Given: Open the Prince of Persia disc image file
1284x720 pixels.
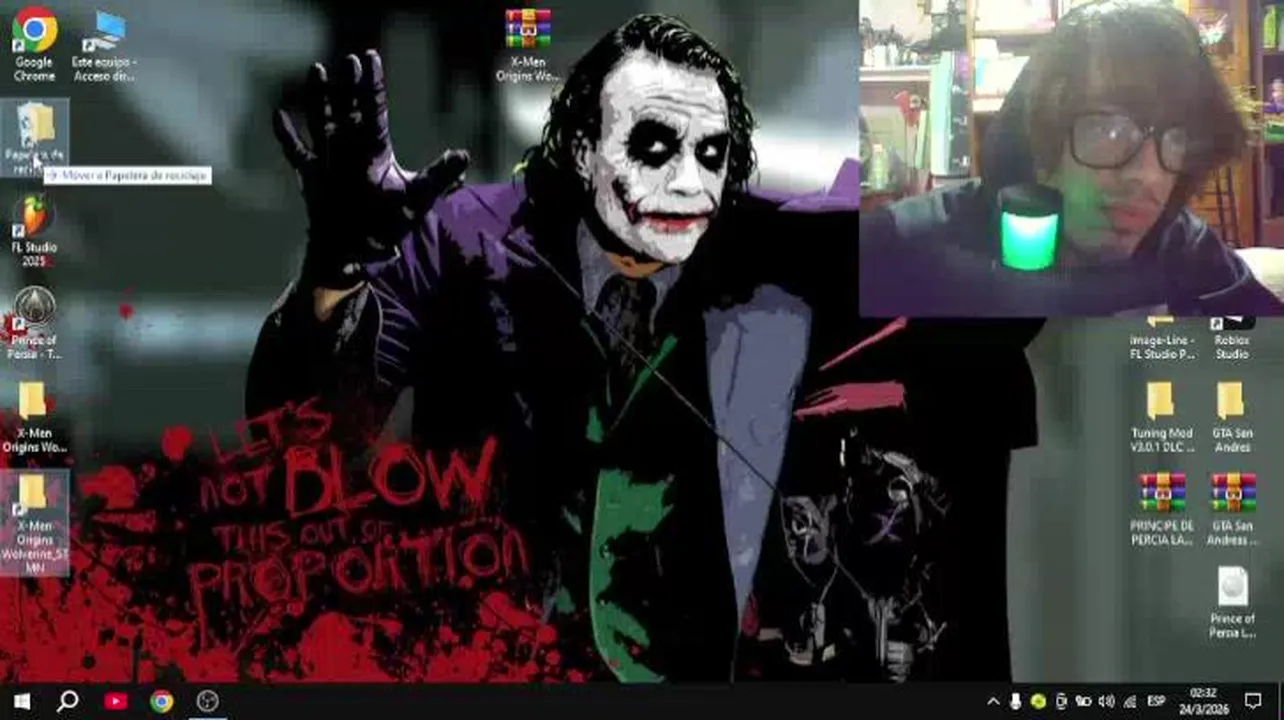Looking at the screenshot, I should click(1232, 603).
